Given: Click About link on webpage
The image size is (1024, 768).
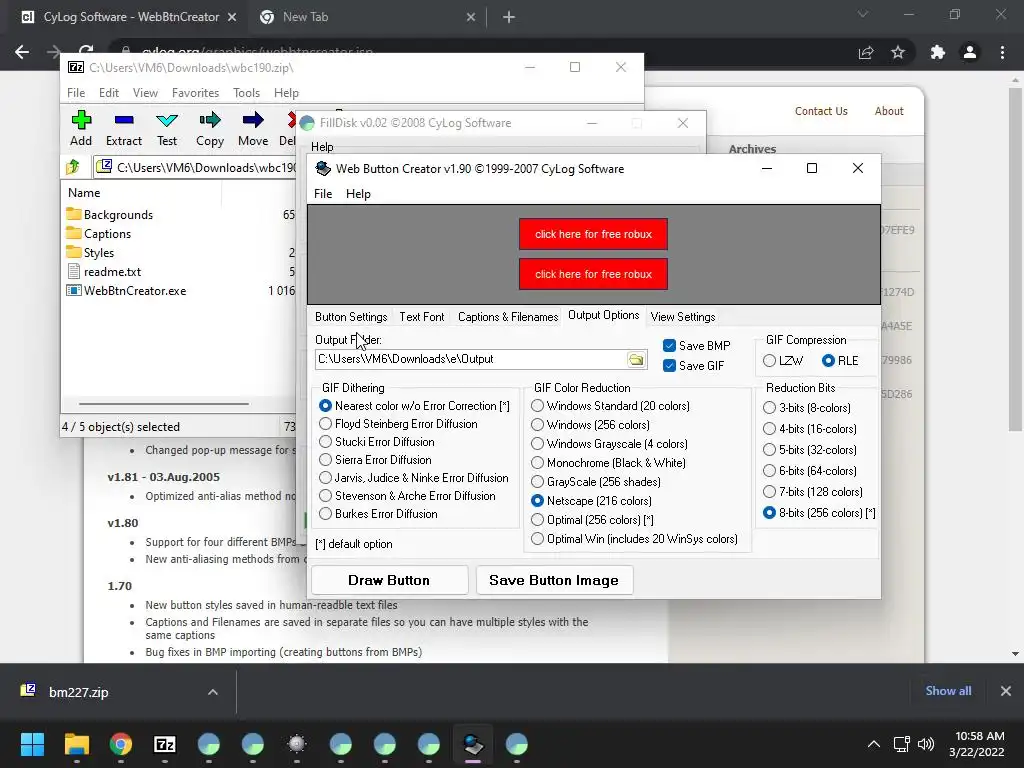Looking at the screenshot, I should 889,111.
